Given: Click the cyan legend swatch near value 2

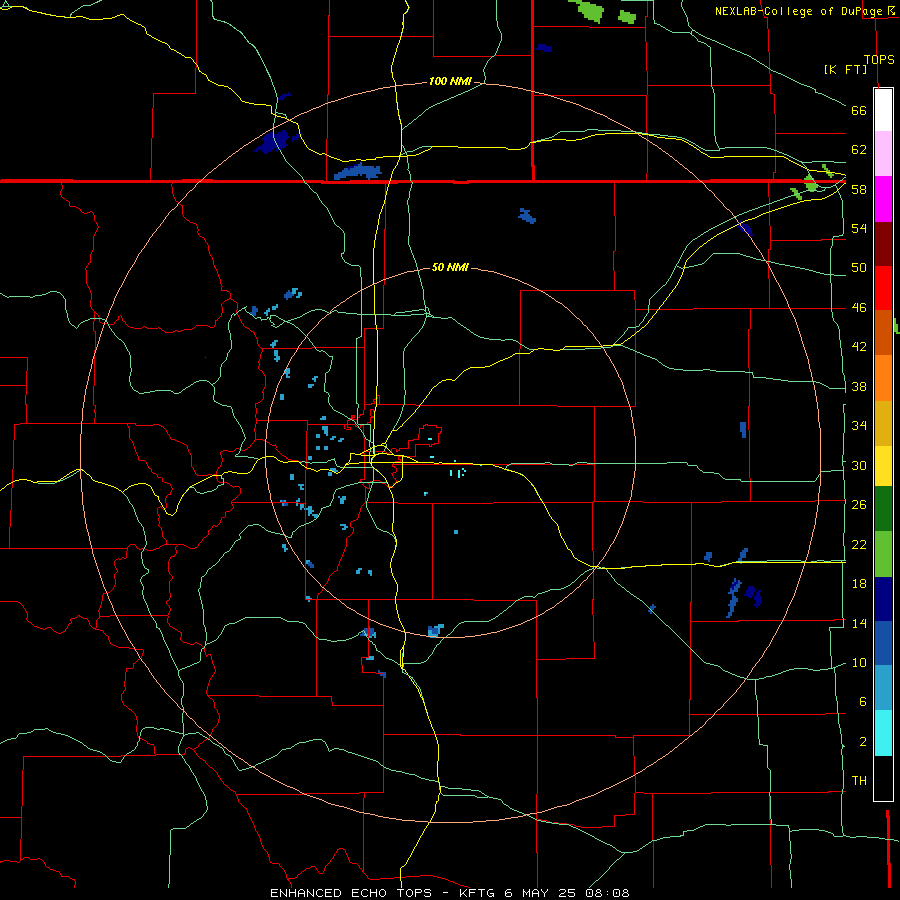Looking at the screenshot, I should click(883, 733).
